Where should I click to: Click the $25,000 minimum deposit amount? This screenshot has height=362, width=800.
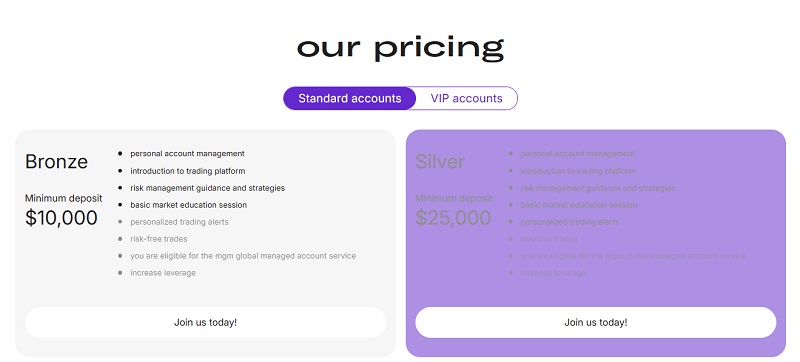(453, 218)
